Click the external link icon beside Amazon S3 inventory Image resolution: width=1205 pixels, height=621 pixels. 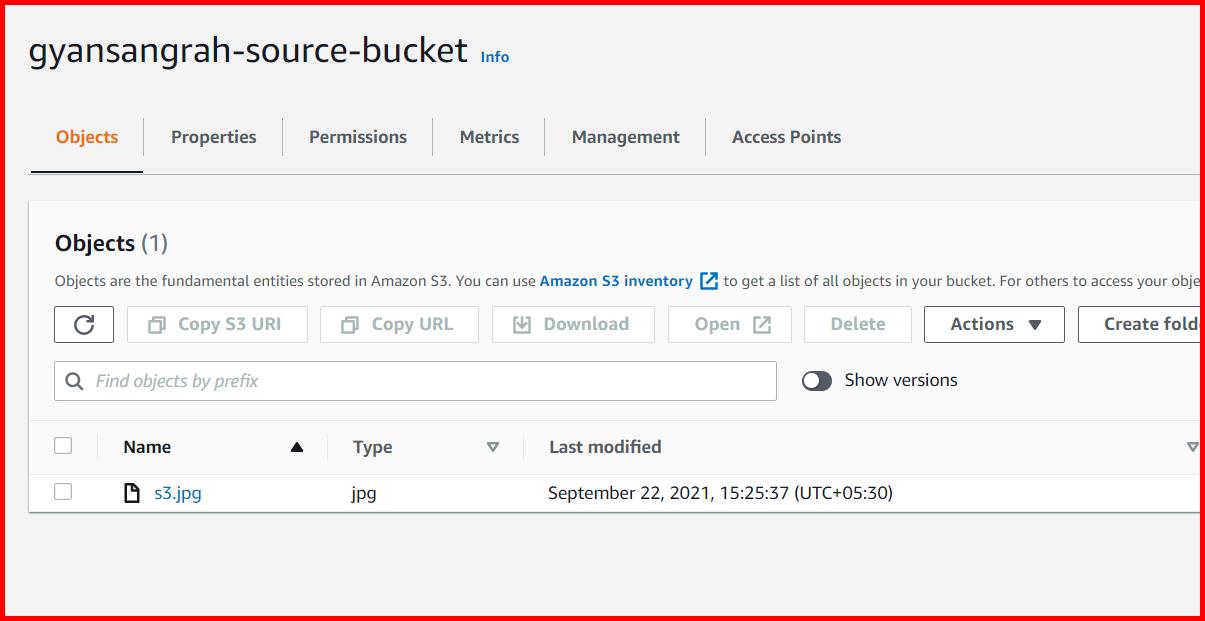click(709, 281)
